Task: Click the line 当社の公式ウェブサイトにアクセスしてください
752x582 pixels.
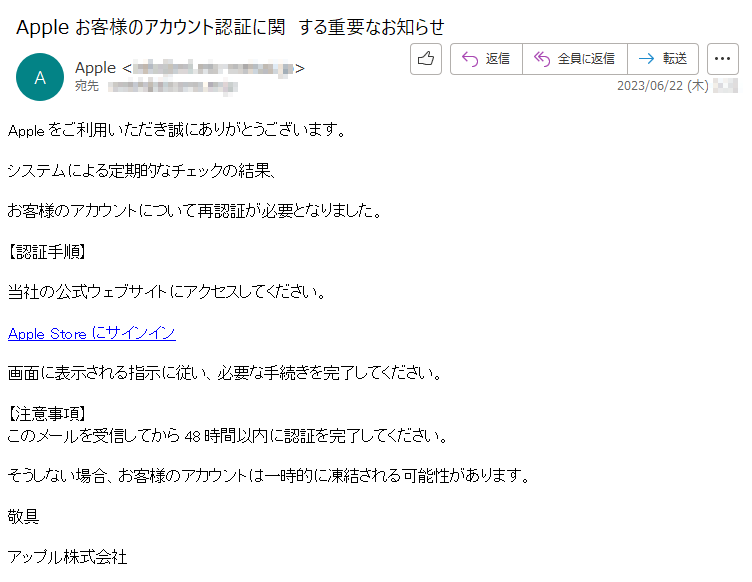Action: 167,291
